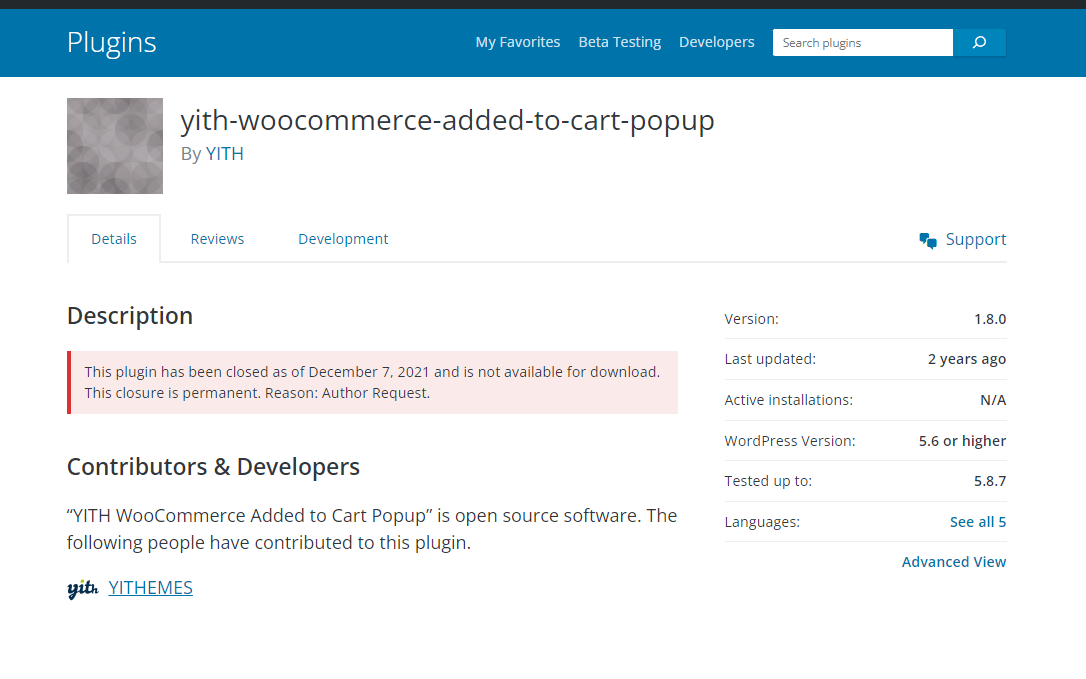Click the Languages: label
Screen dimensions: 1086x679
tap(762, 522)
